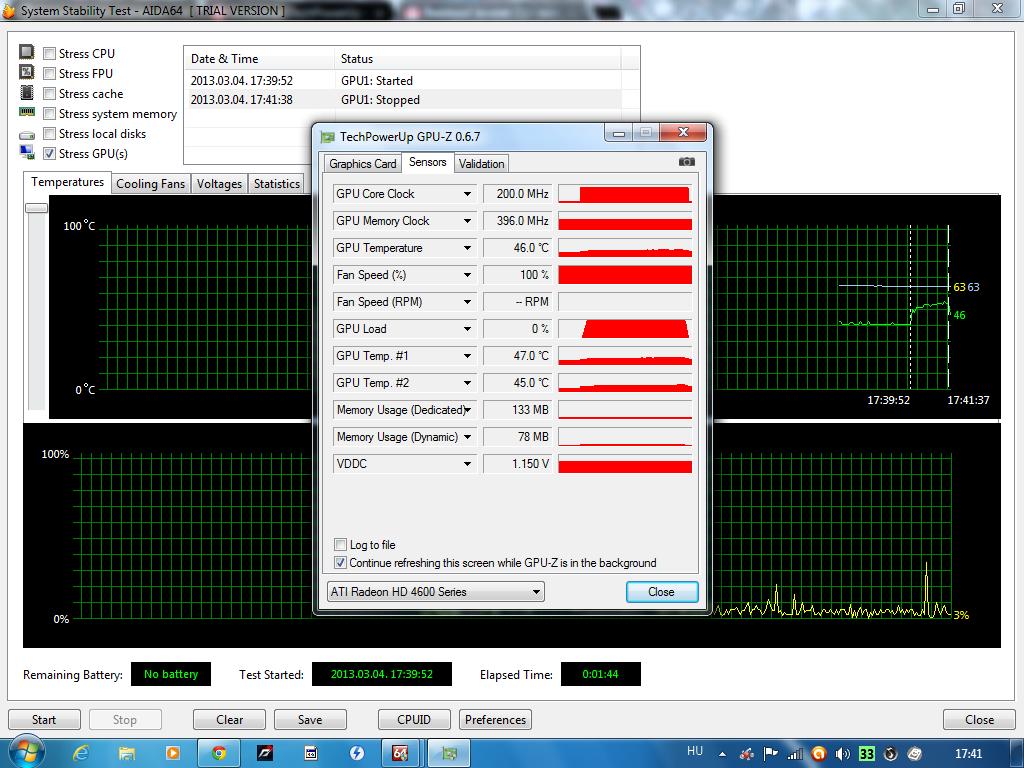
Task: Enable the Stress cache checkbox
Action: click(49, 94)
